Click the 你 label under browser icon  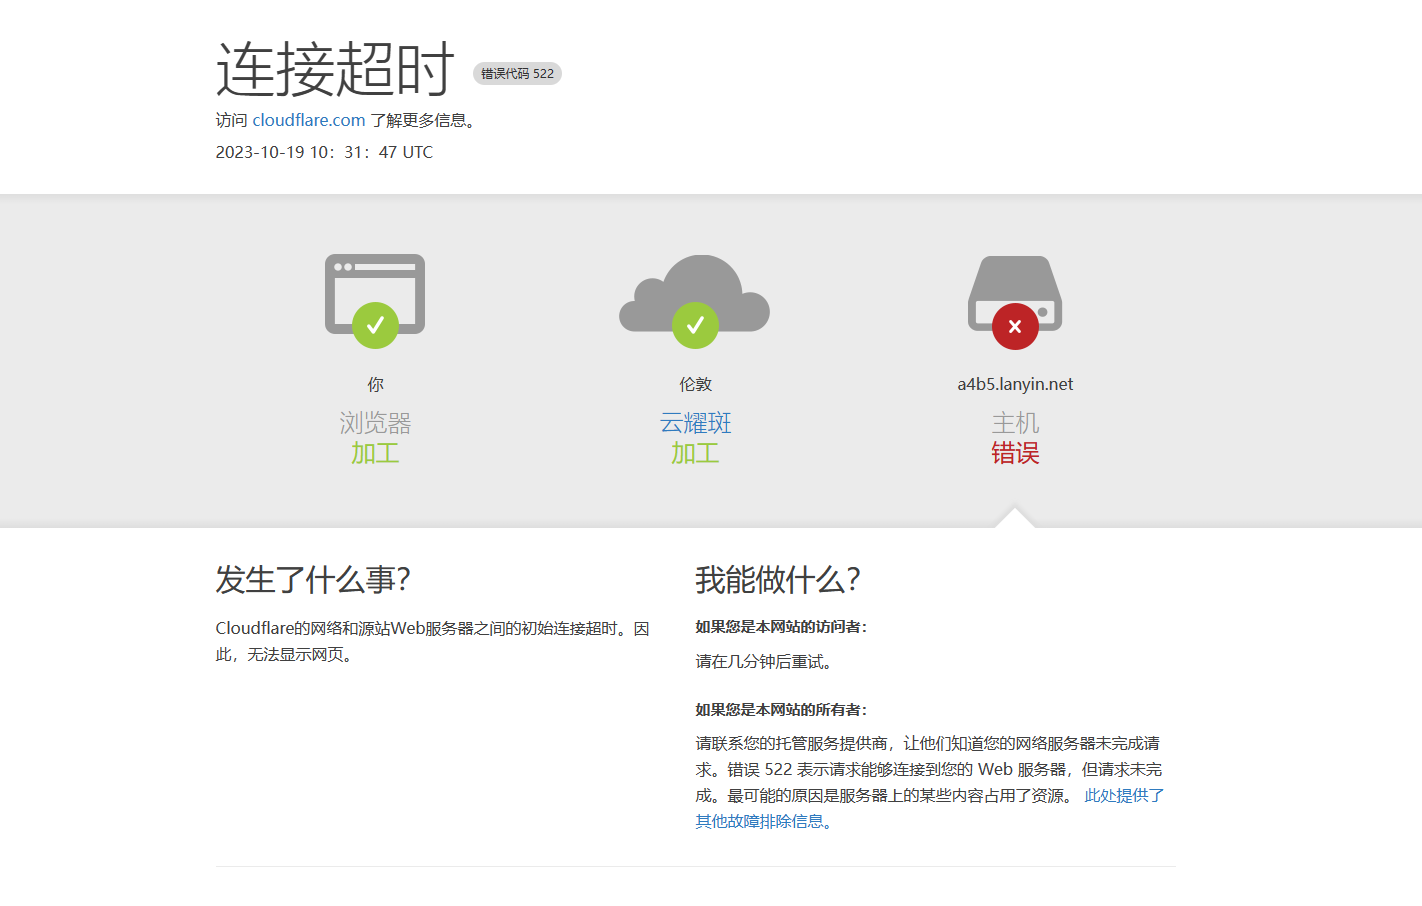(x=375, y=384)
